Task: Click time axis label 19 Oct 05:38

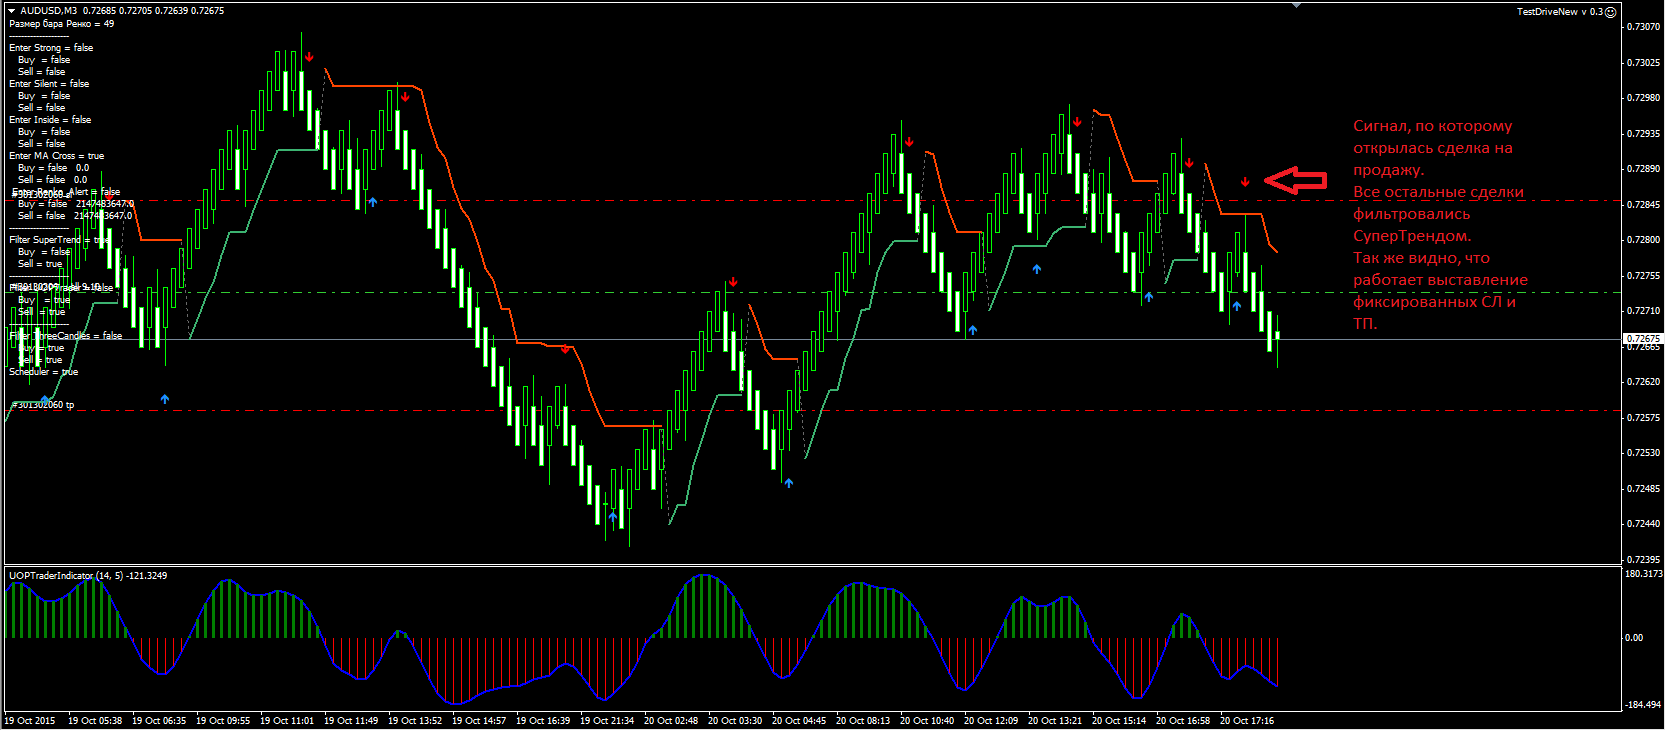Action: point(95,721)
